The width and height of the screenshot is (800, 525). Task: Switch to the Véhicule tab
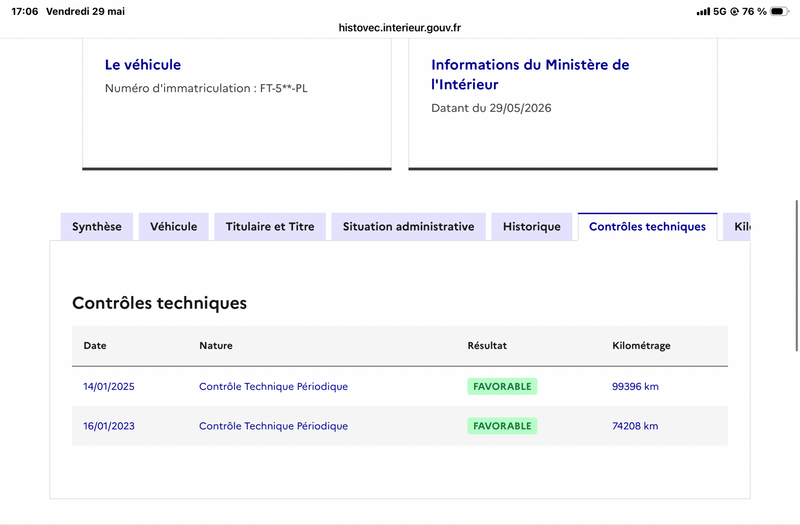[x=173, y=227]
